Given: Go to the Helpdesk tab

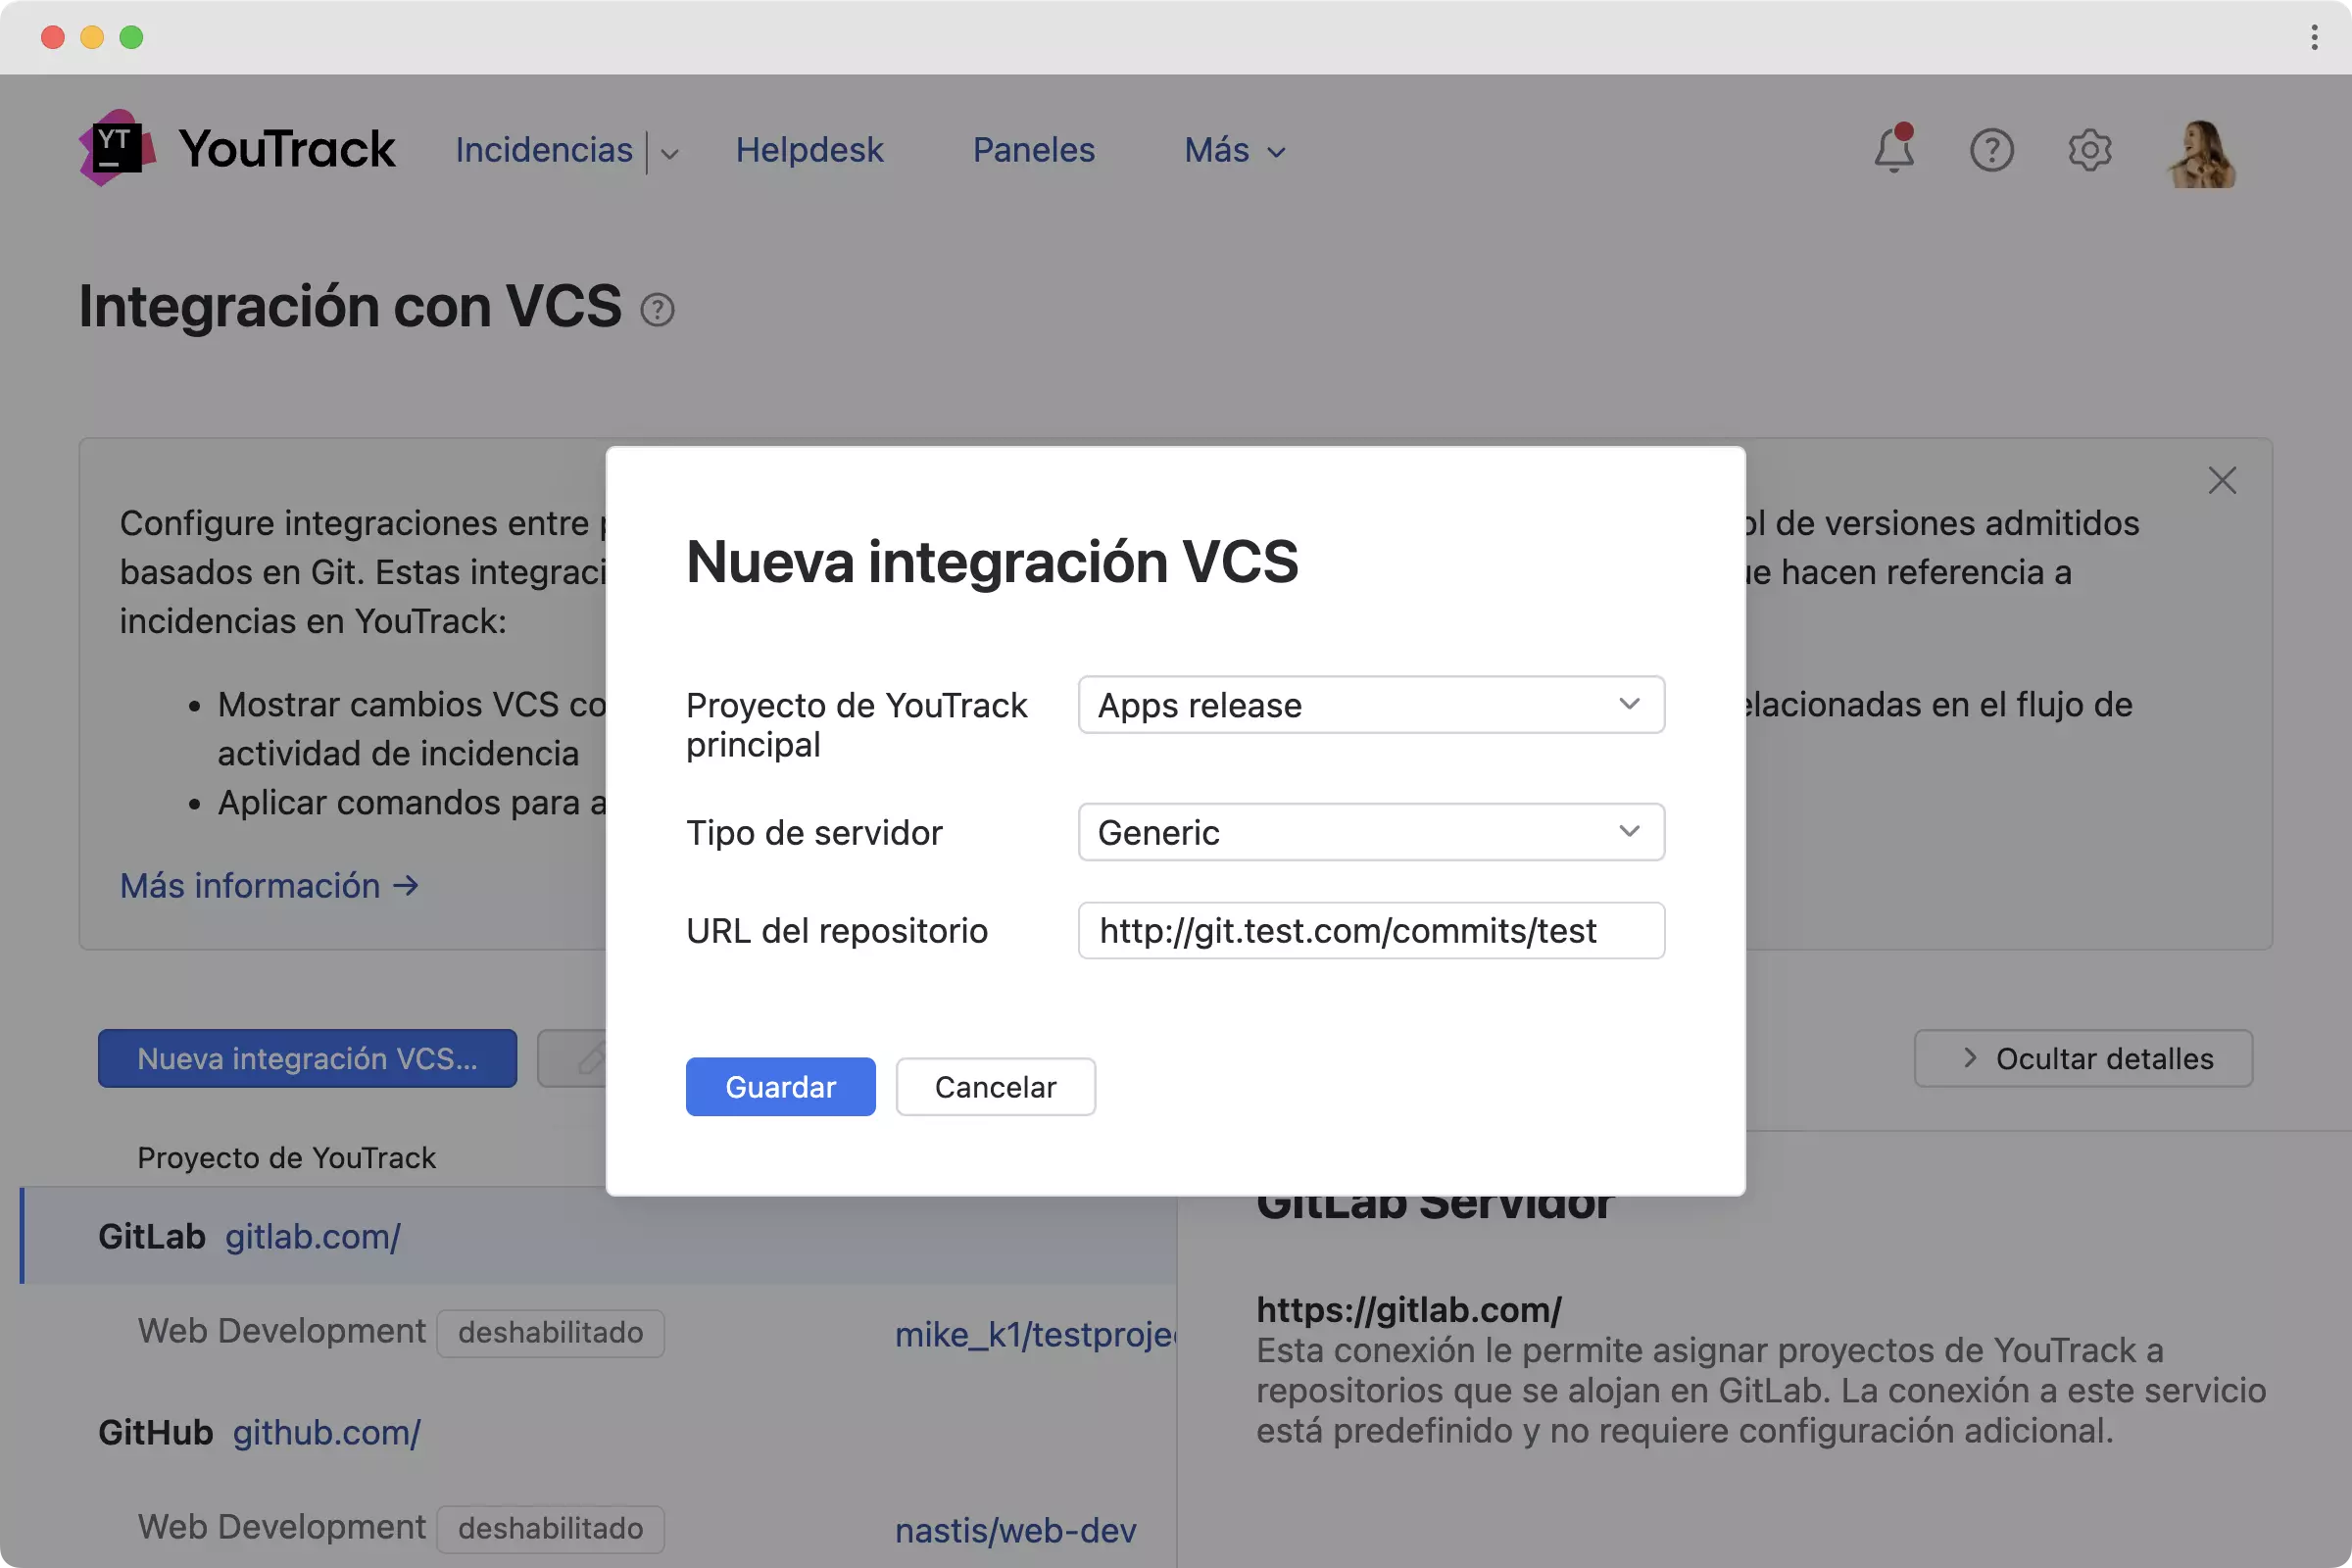Looking at the screenshot, I should (809, 150).
